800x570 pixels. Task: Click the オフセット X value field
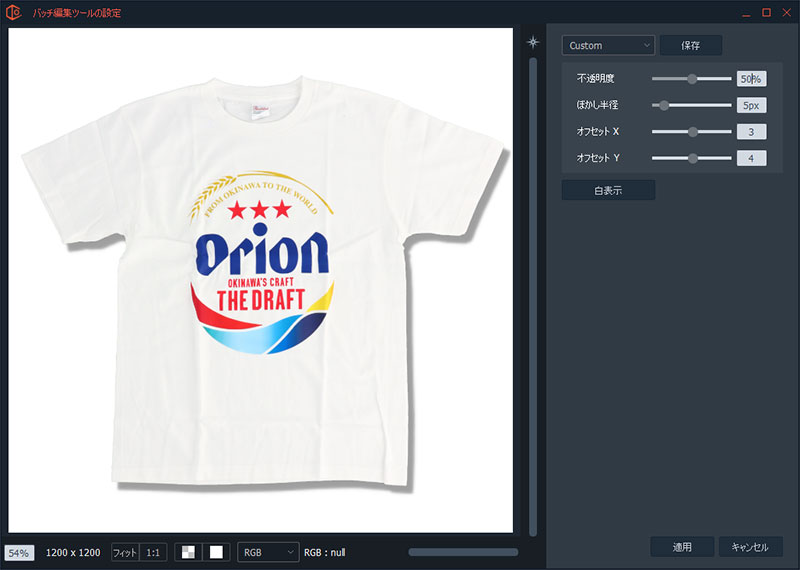coord(751,131)
